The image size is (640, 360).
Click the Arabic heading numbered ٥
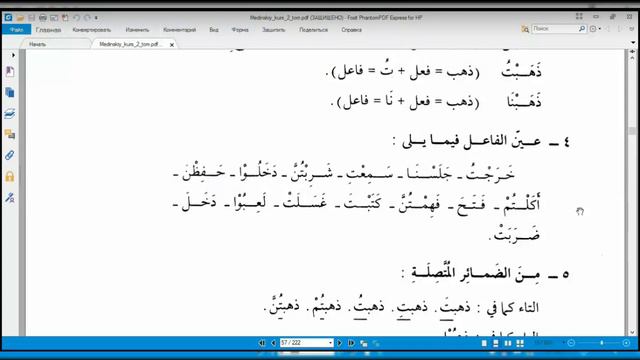point(485,273)
